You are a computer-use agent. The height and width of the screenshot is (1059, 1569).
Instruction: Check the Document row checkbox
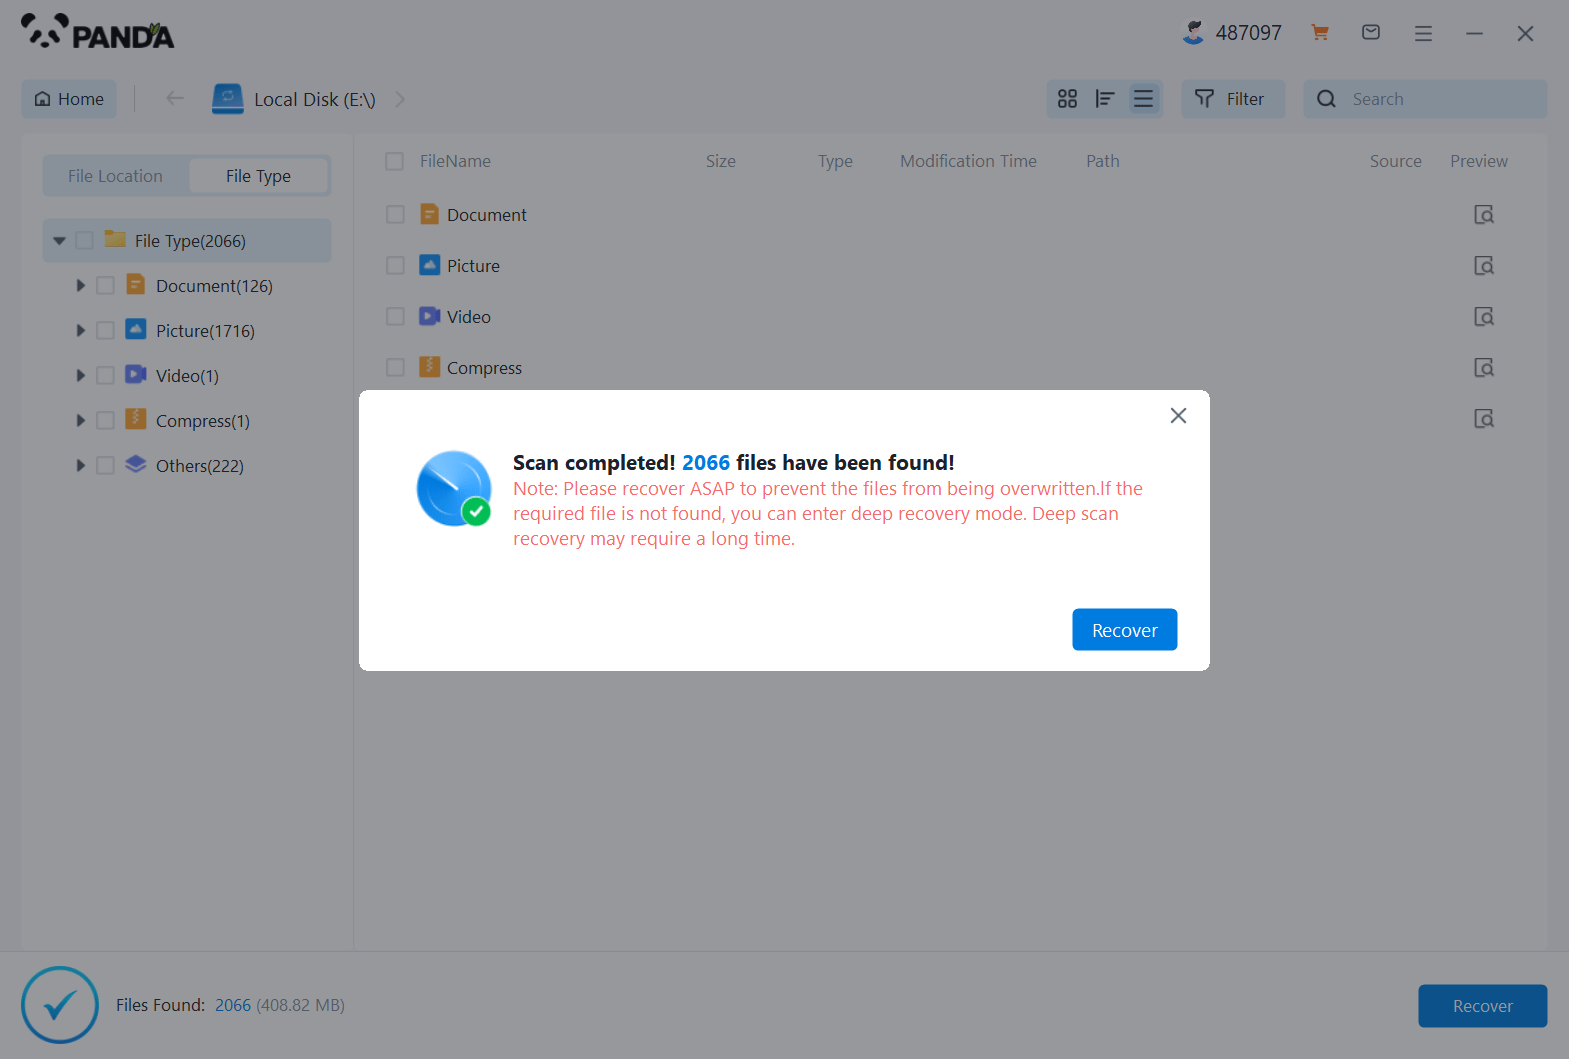pos(395,215)
